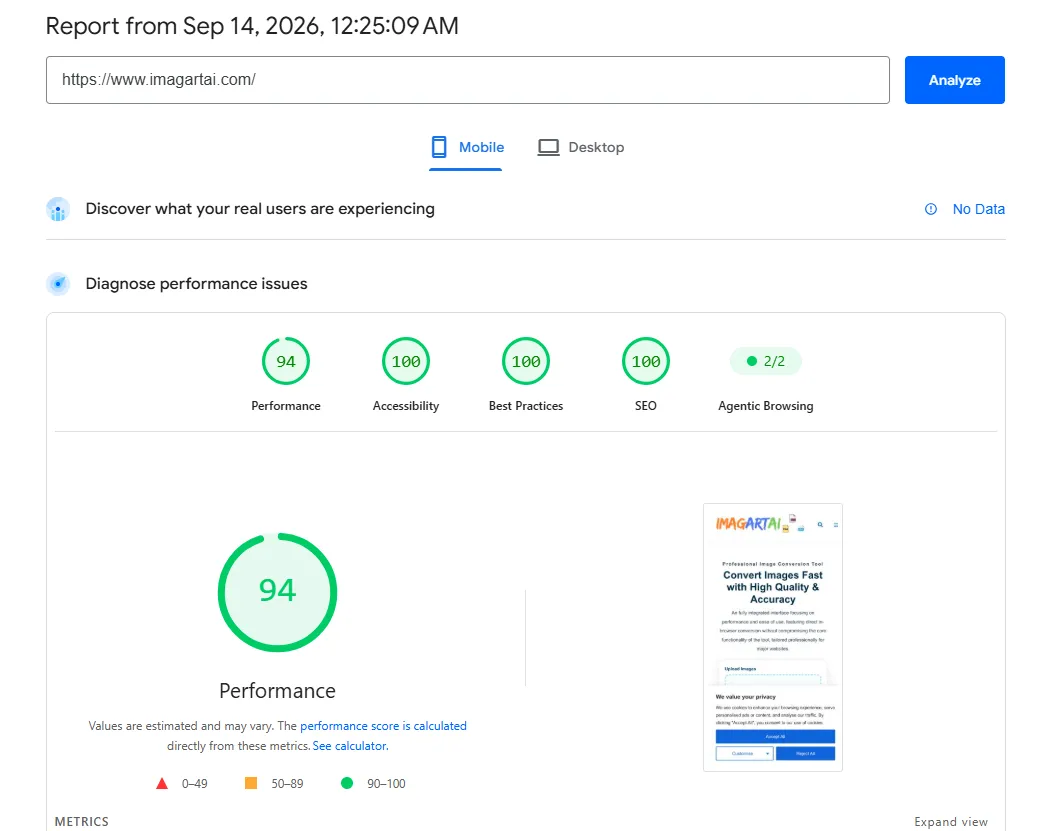Click the 'Diagnose performance issues' heading
The height and width of the screenshot is (831, 1037).
point(196,284)
